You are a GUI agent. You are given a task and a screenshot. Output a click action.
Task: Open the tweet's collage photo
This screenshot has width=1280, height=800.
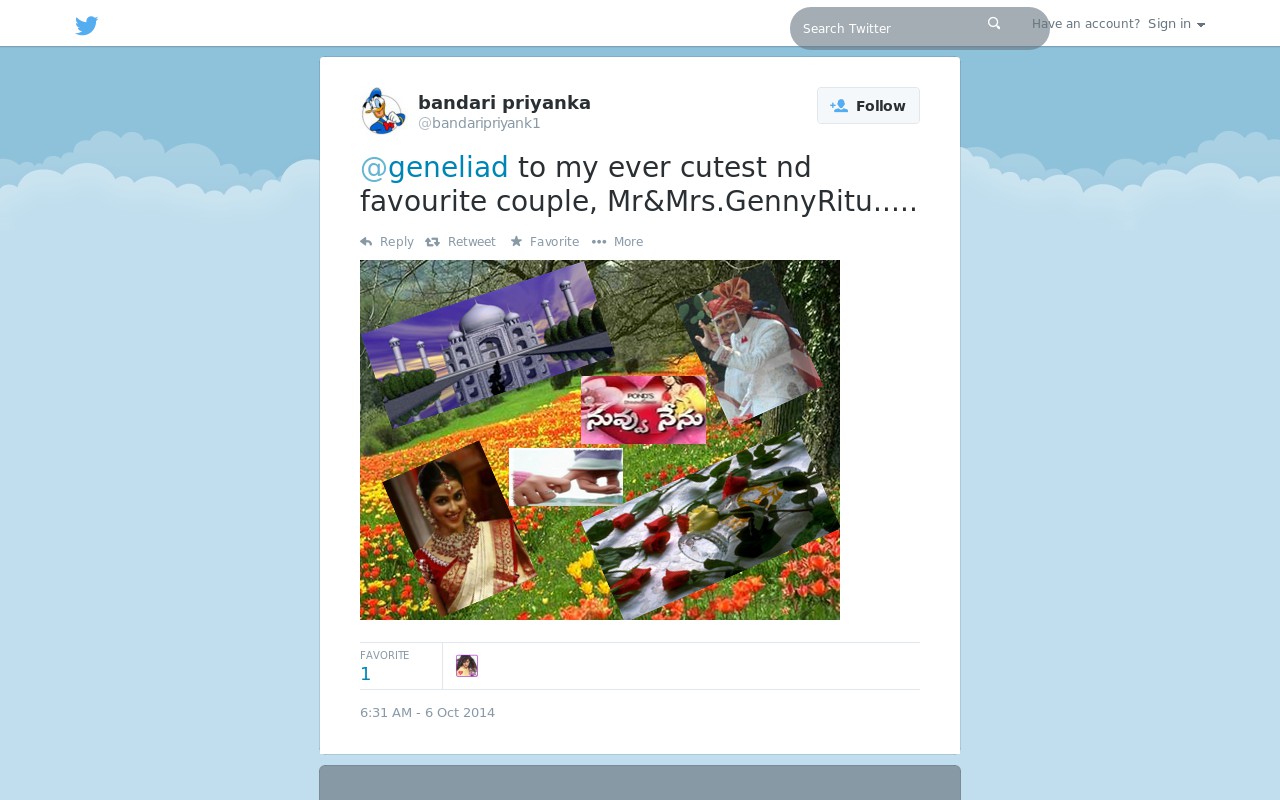coord(600,440)
